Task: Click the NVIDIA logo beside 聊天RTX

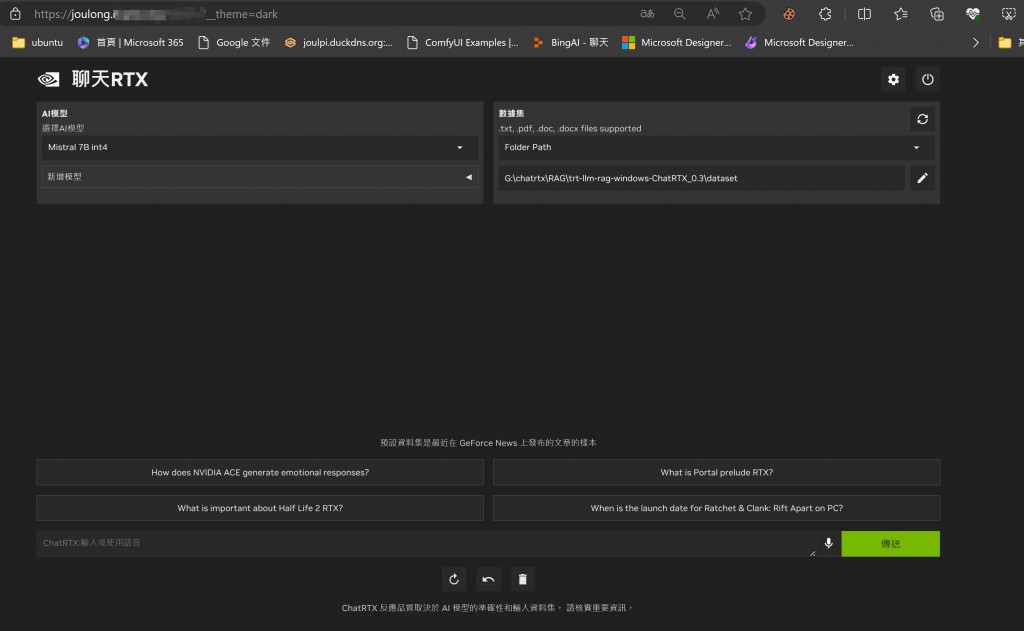Action: (48, 80)
